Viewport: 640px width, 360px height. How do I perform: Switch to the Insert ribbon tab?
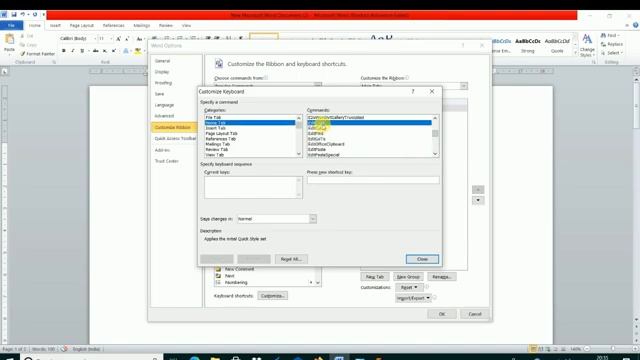[x=56, y=25]
